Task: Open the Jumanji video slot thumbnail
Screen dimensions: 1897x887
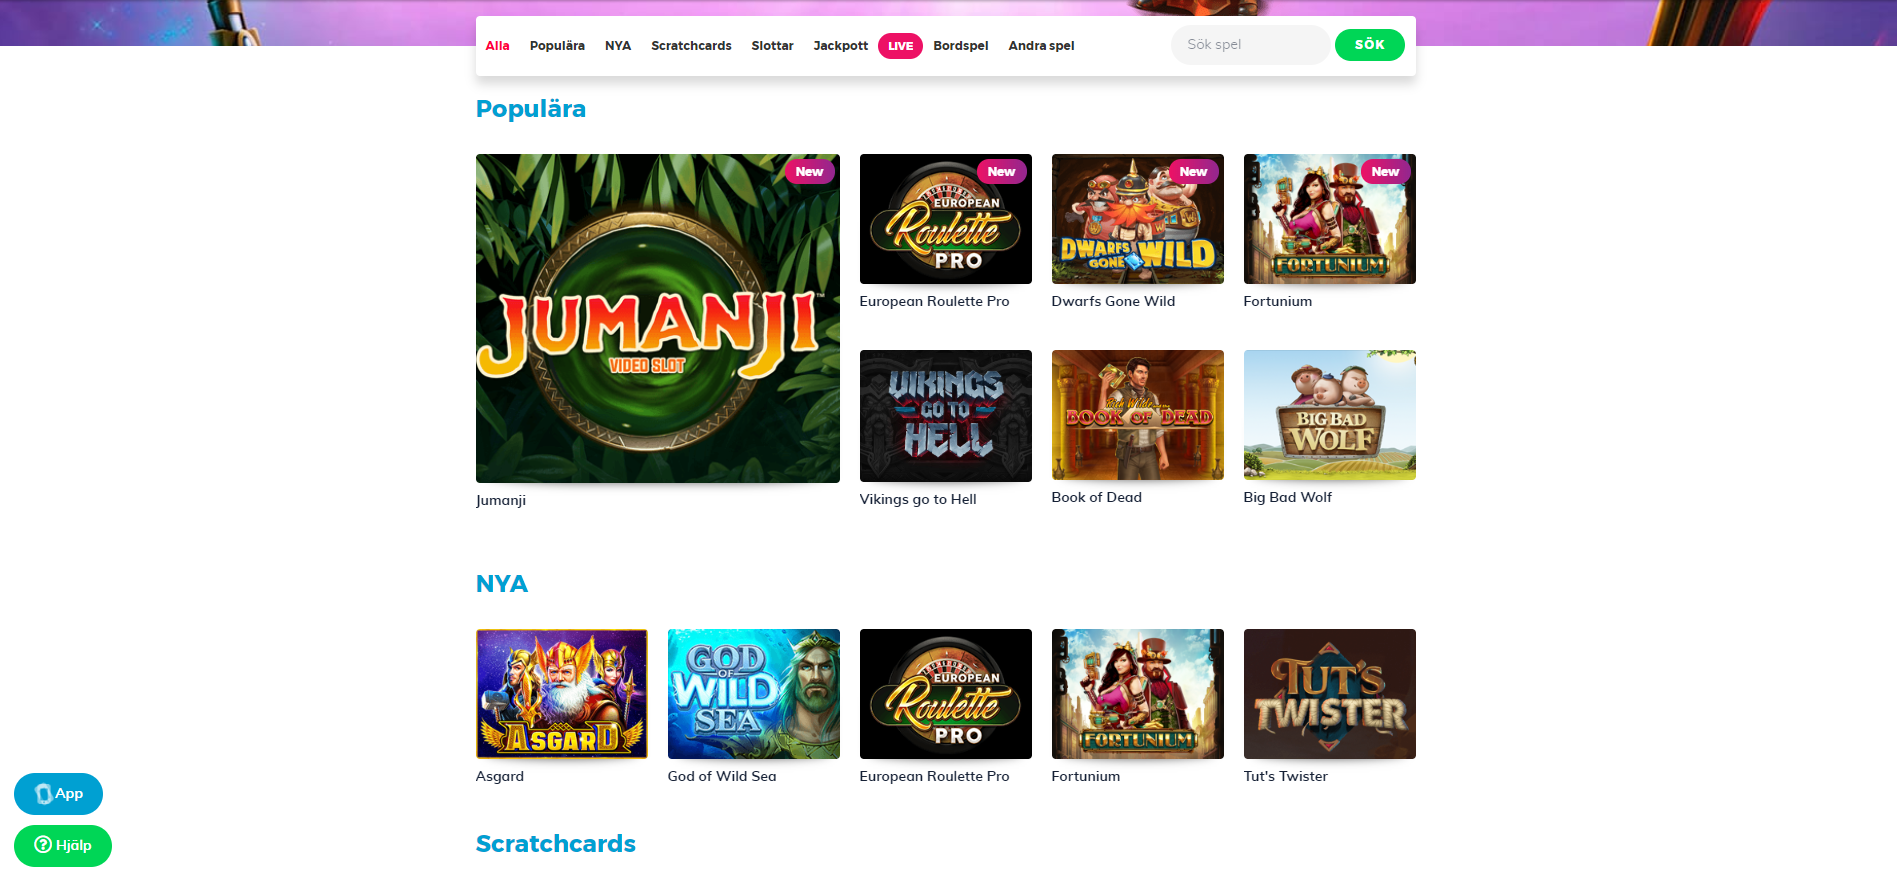Action: click(657, 318)
